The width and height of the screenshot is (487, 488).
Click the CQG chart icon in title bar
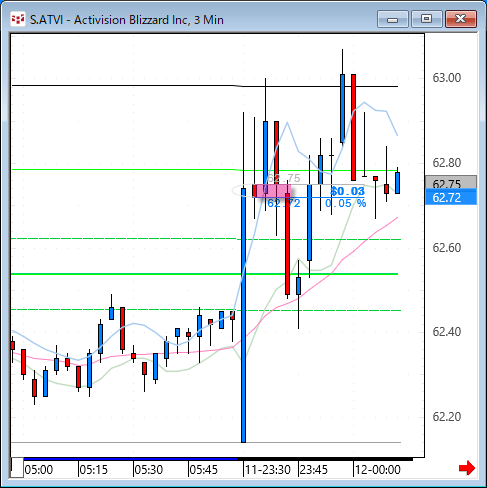point(18,19)
